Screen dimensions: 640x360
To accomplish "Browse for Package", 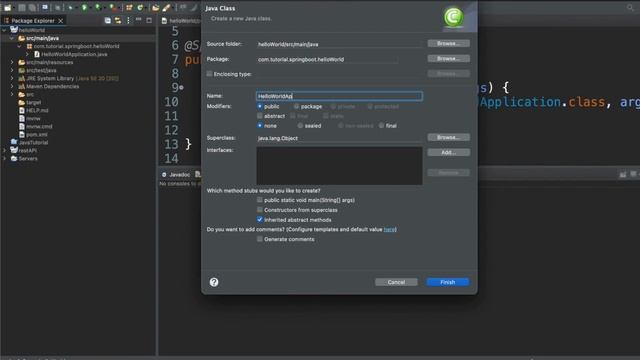I will tap(449, 58).
